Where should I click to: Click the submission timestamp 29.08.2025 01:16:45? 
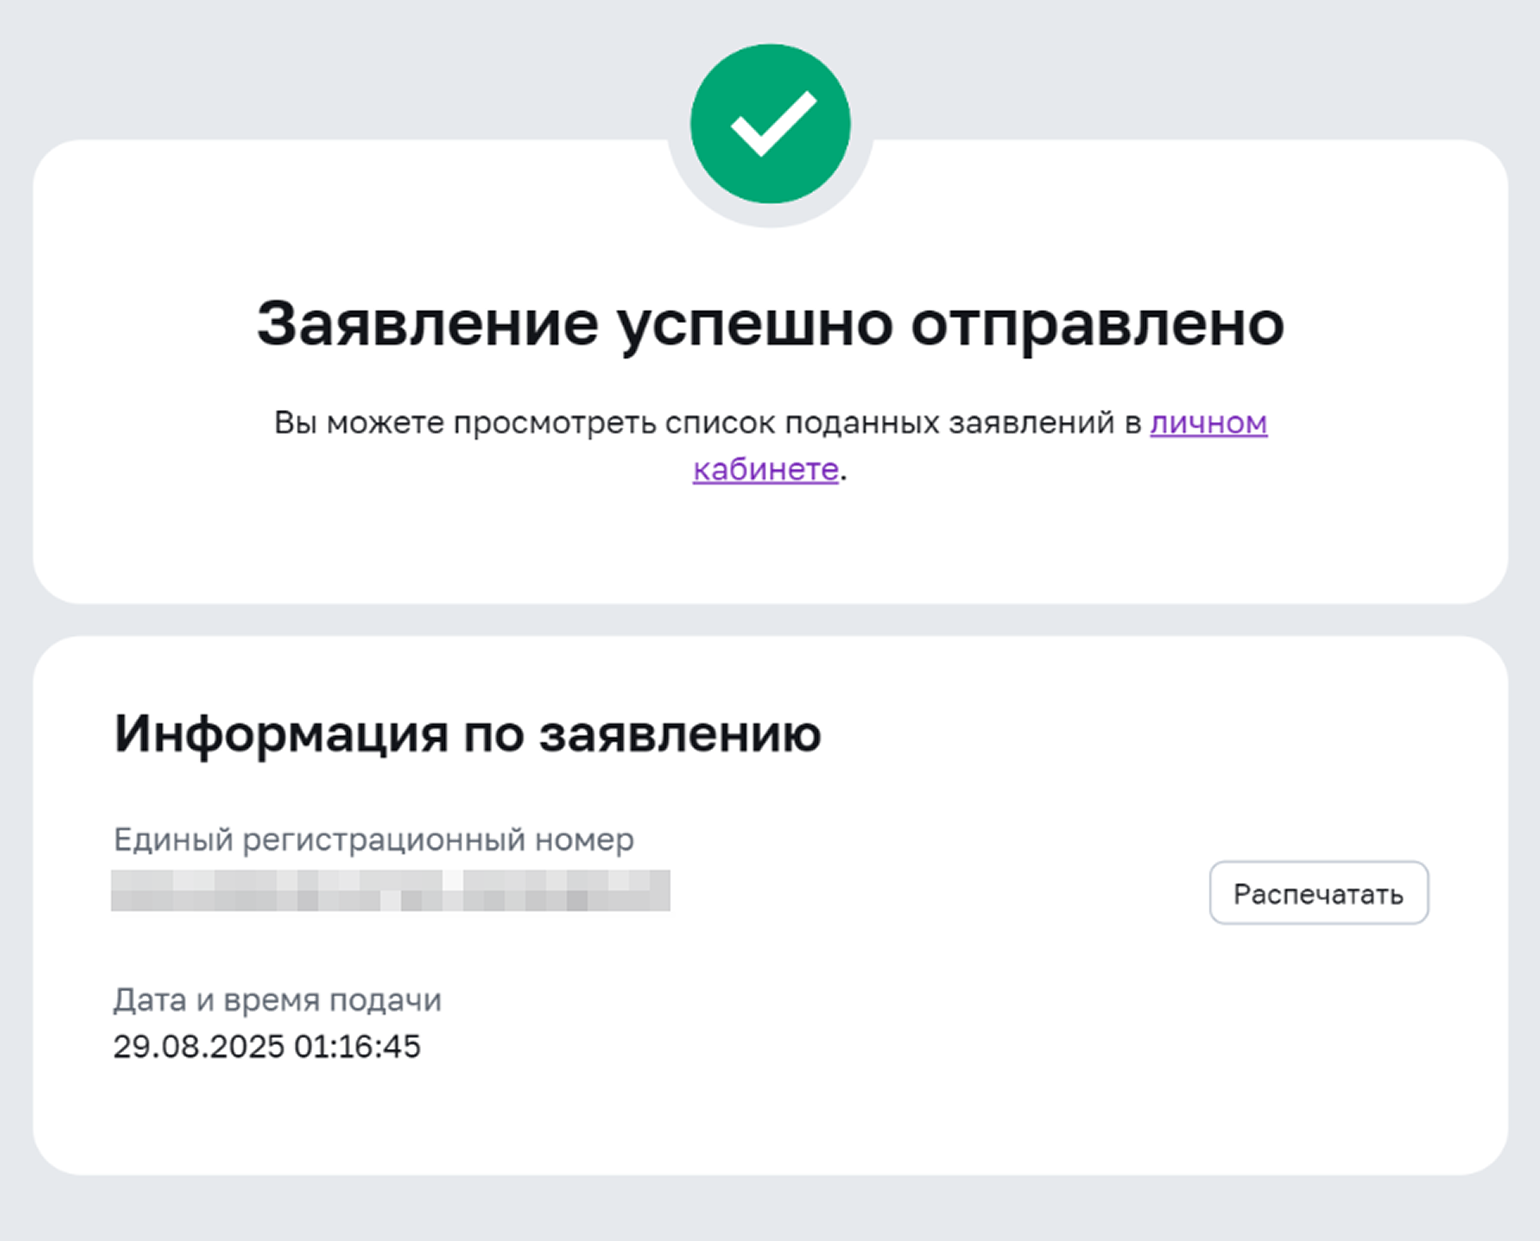coord(268,1047)
